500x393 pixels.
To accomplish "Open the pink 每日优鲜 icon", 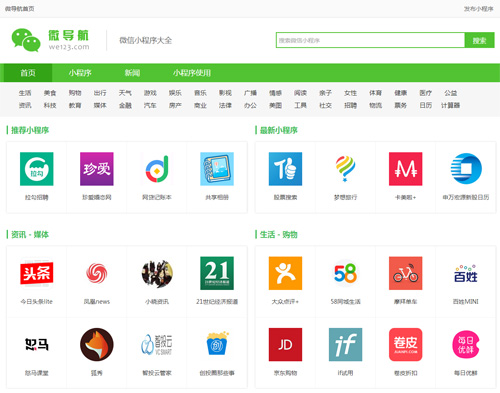I will tap(466, 344).
